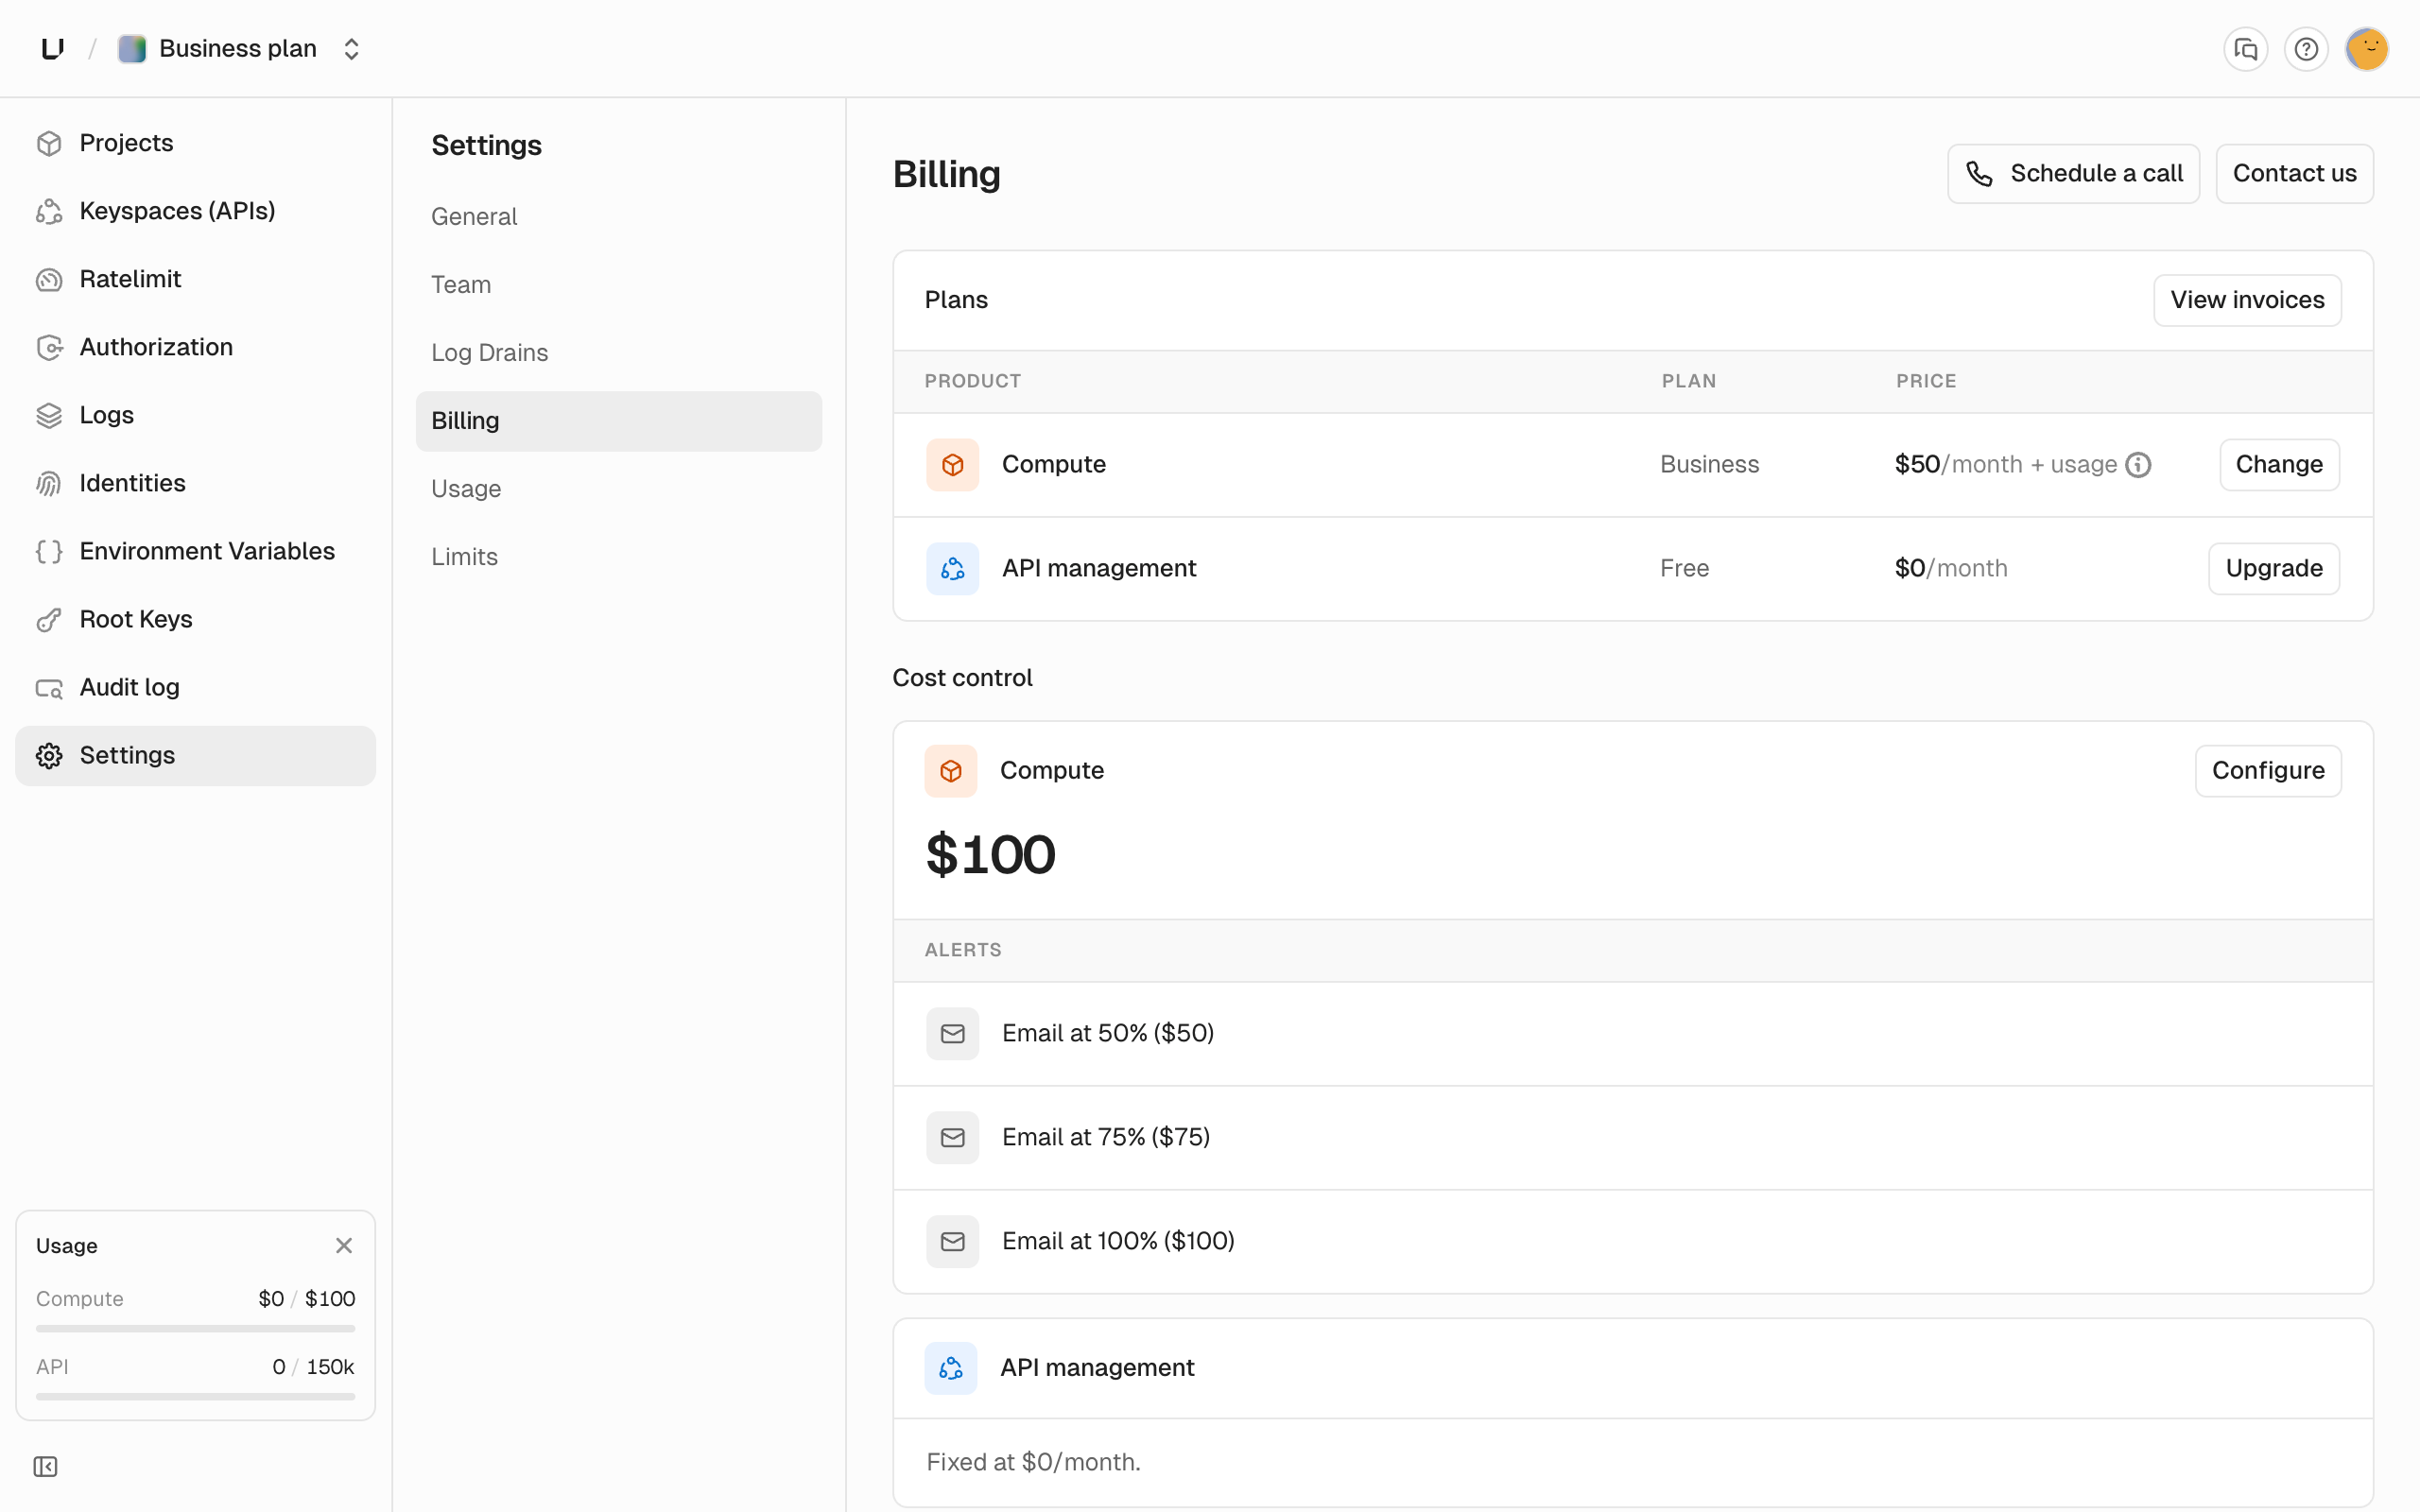Select the Billing settings tab

click(x=619, y=421)
